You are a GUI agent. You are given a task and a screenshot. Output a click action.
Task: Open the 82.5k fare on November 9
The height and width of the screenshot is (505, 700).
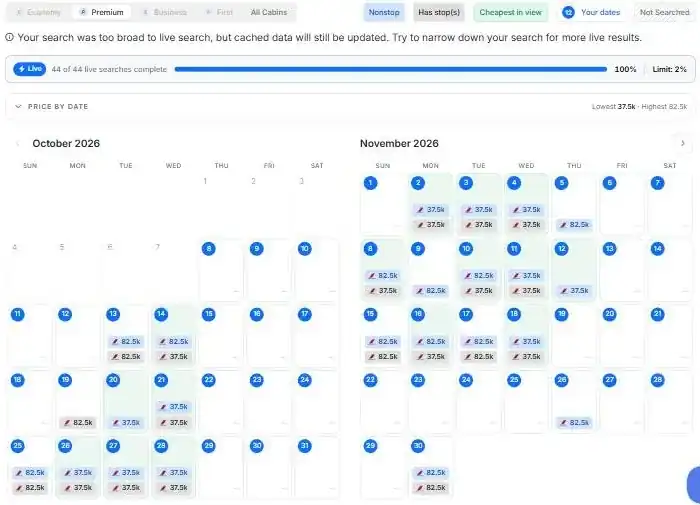tap(431, 291)
